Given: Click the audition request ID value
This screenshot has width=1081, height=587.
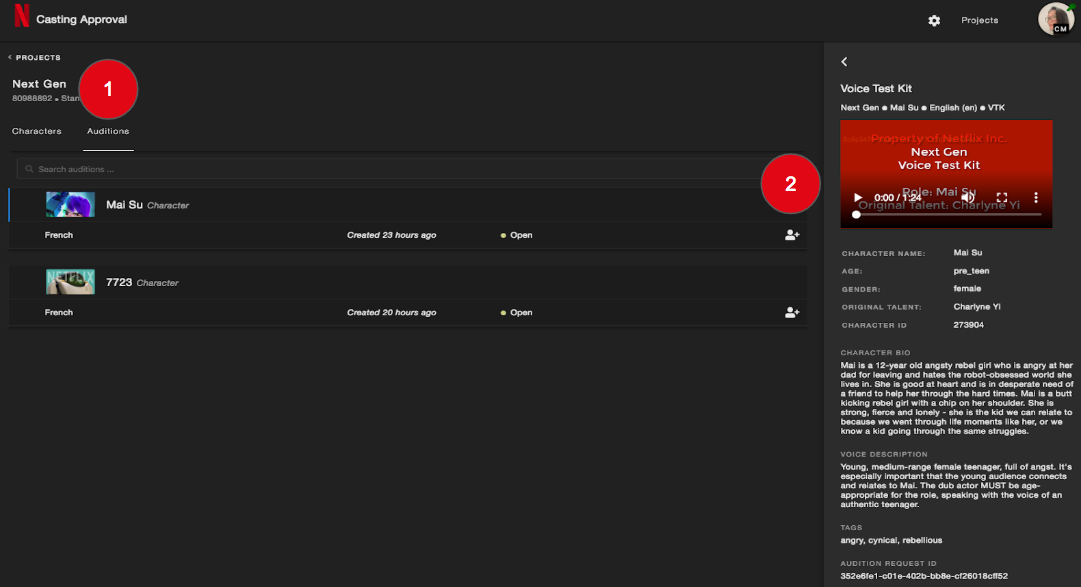Looking at the screenshot, I should pos(924,576).
